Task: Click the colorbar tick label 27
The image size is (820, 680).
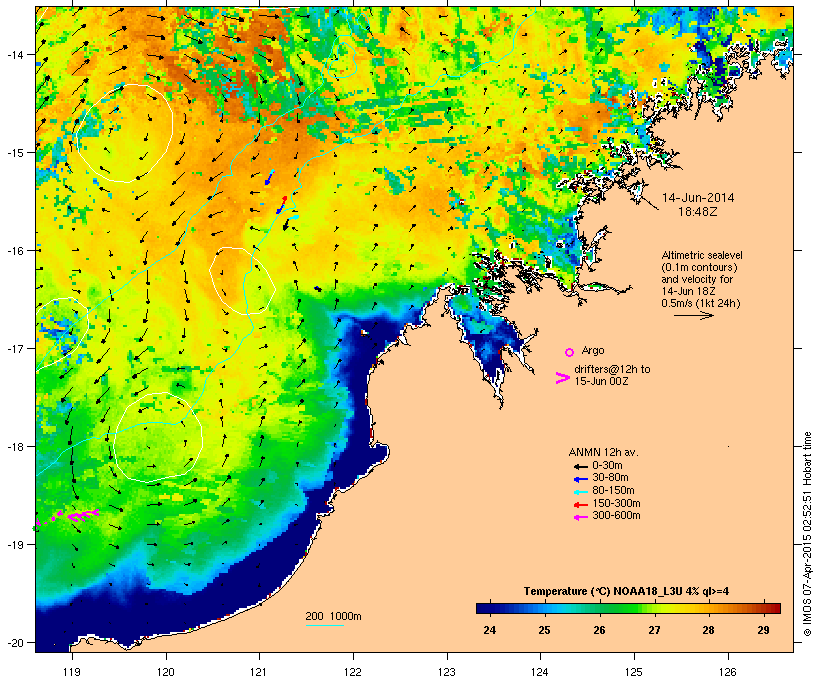Action: click(654, 630)
